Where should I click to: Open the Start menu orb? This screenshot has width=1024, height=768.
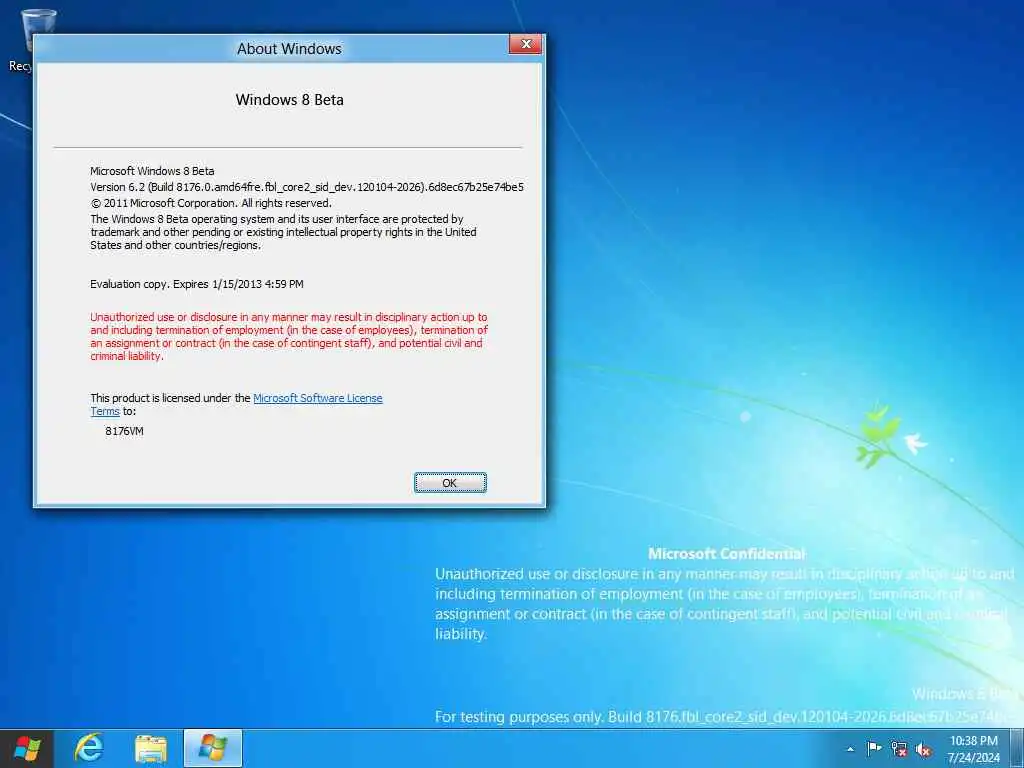click(27, 748)
